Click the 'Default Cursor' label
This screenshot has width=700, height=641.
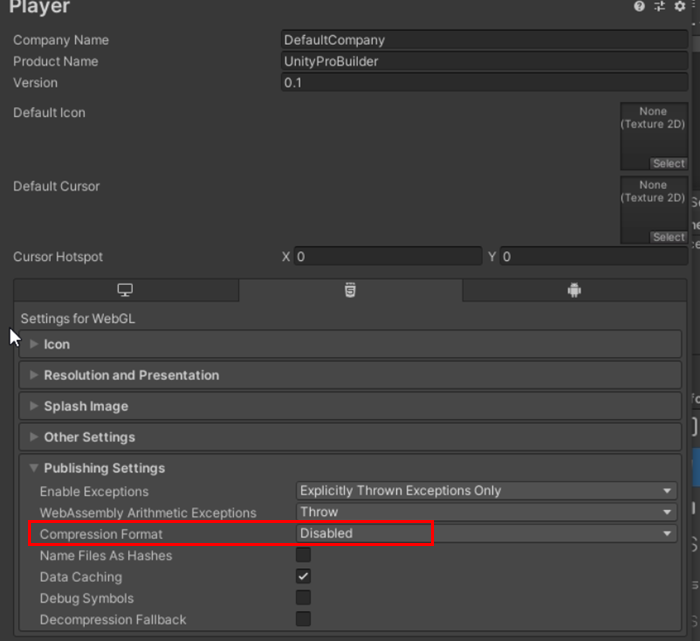coord(56,186)
